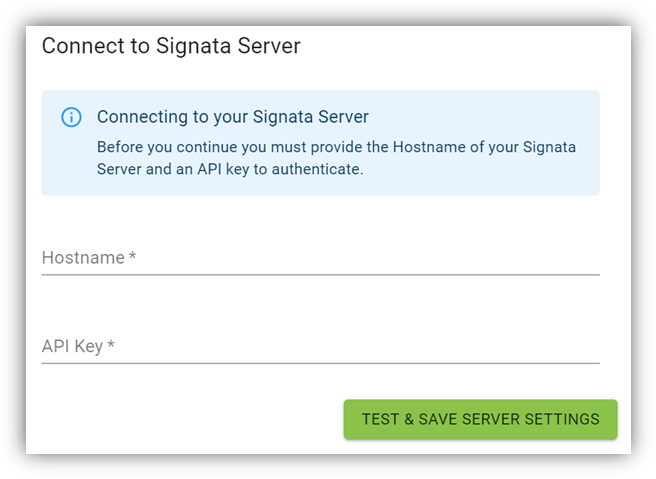The image size is (656, 479).
Task: Click the info alert description text
Action: (336, 158)
